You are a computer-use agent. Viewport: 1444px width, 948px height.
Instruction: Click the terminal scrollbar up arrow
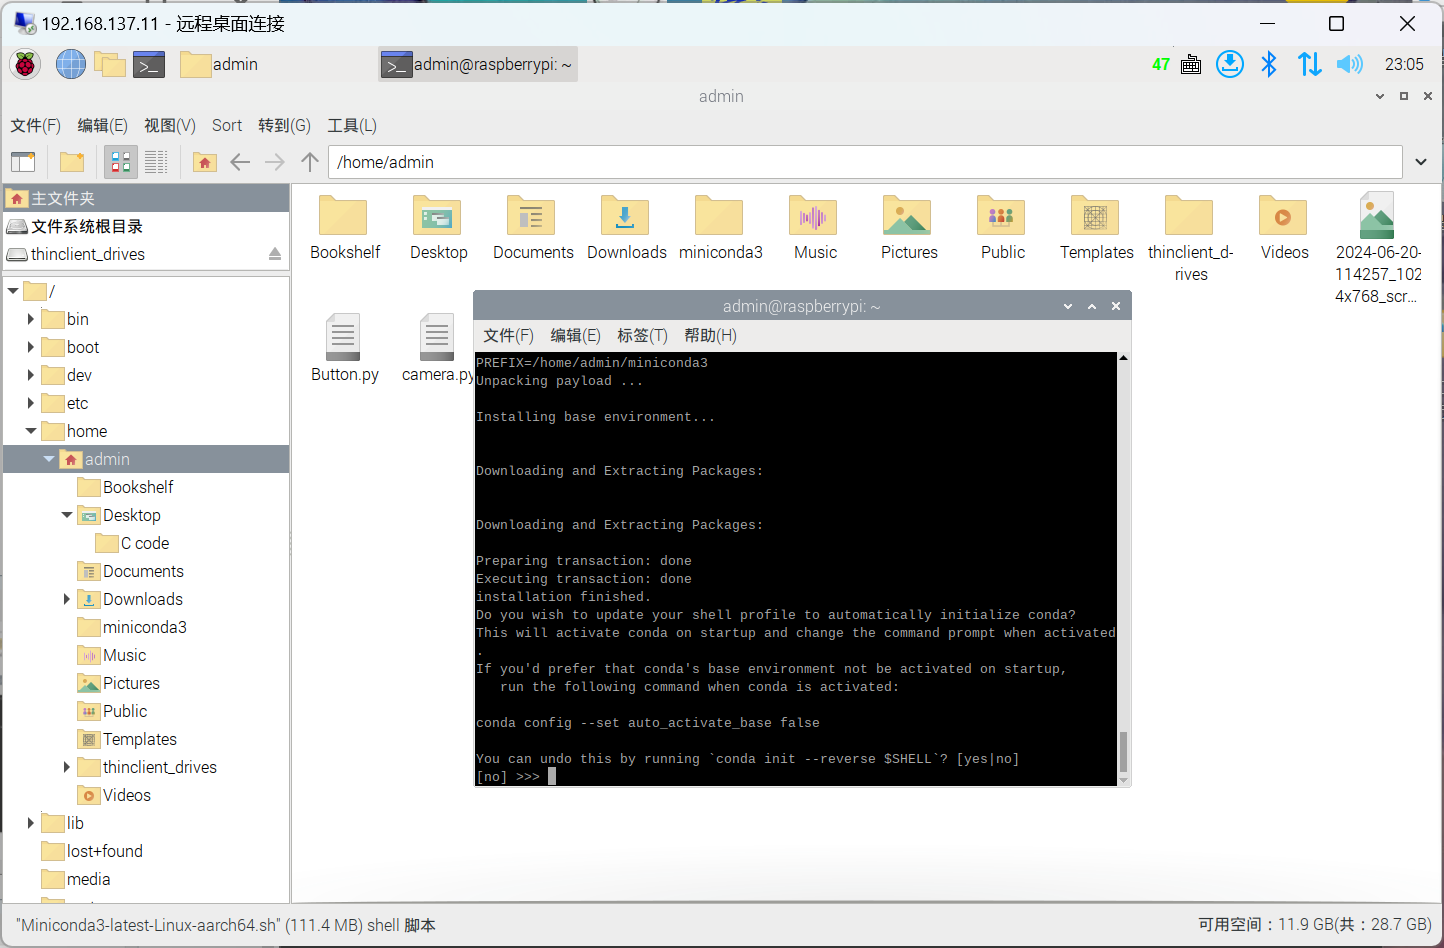[1123, 358]
